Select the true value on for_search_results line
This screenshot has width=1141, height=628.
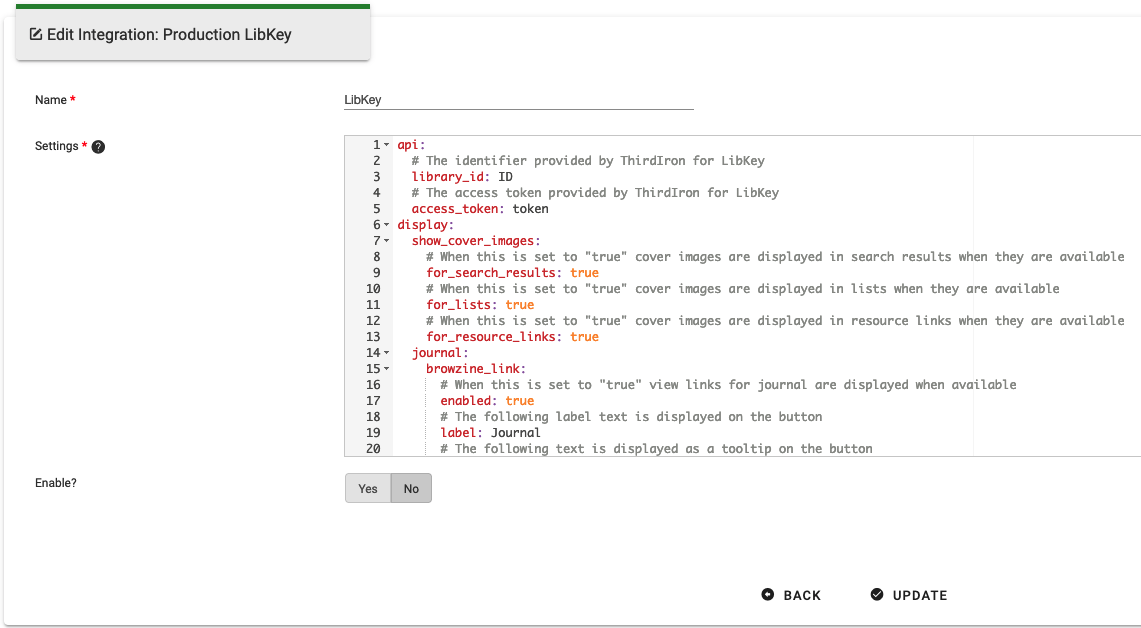584,272
